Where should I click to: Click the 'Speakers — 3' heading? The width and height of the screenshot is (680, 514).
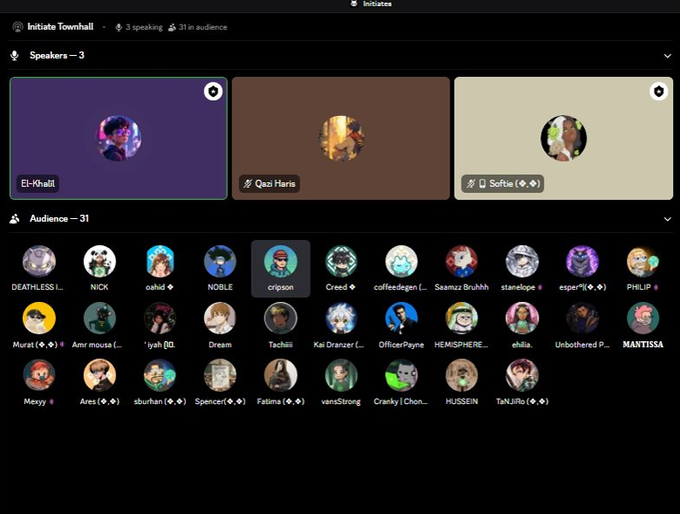(57, 56)
